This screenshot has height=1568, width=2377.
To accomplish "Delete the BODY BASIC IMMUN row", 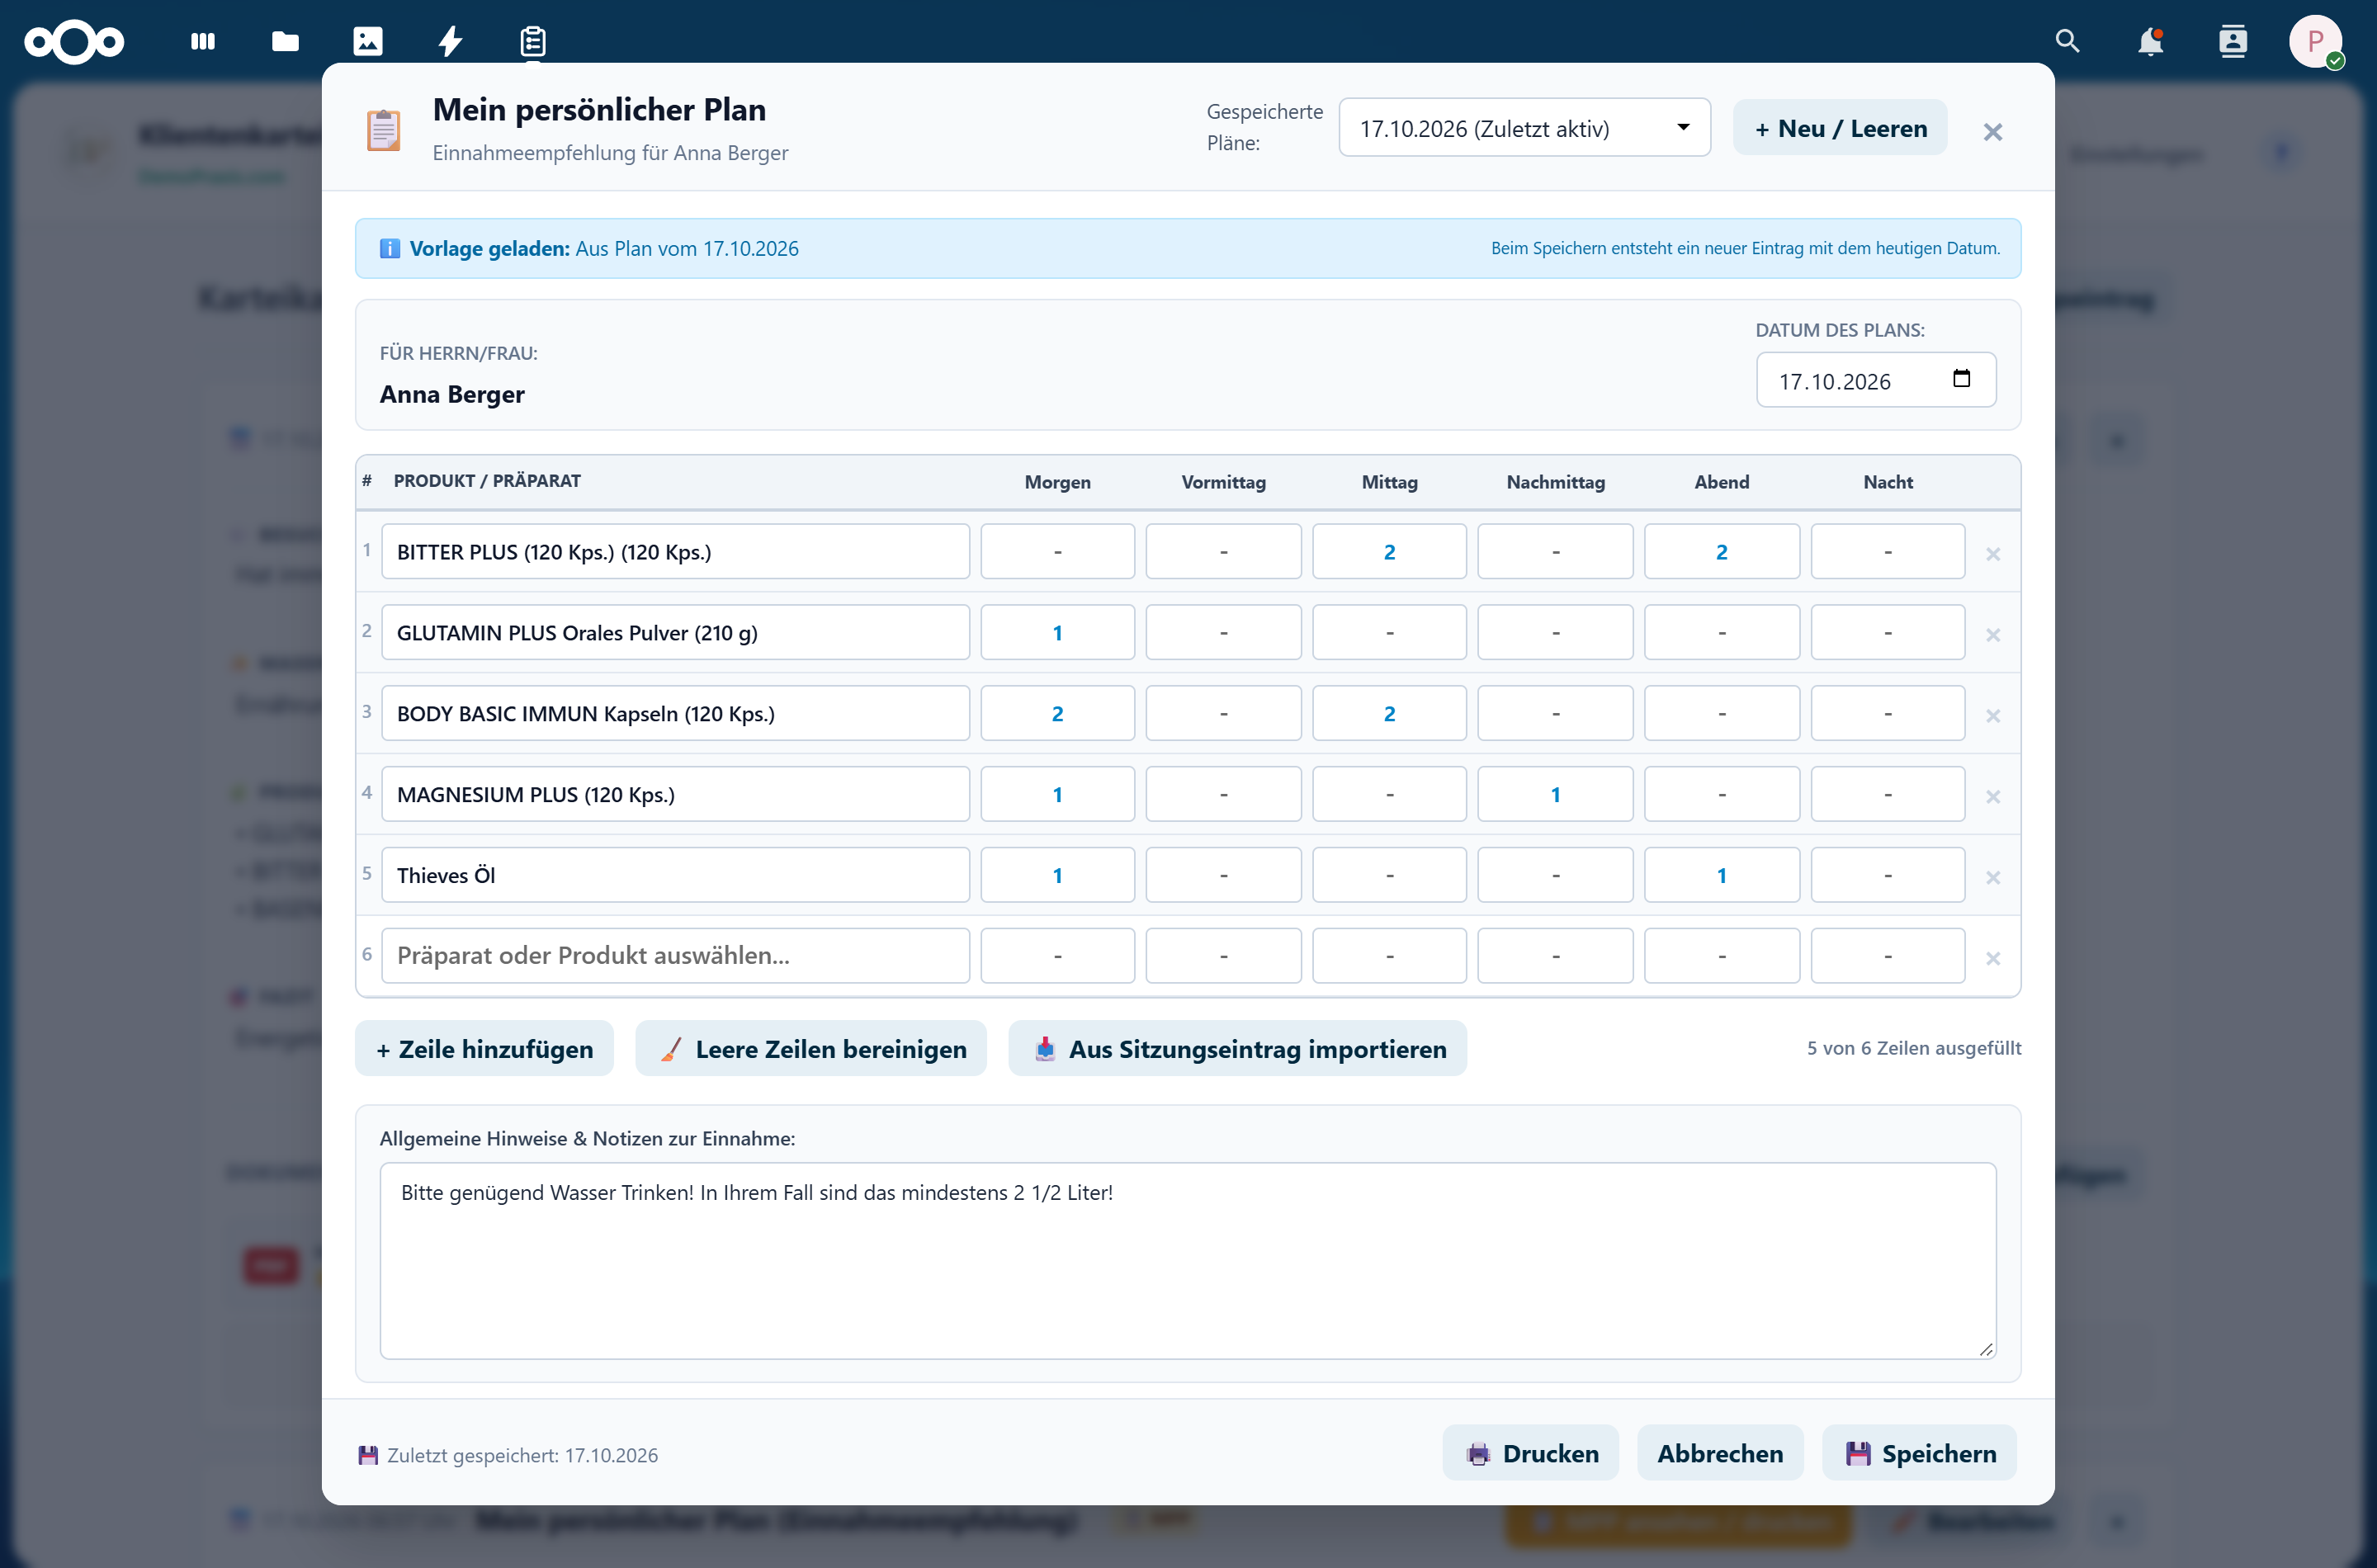I will point(1992,716).
